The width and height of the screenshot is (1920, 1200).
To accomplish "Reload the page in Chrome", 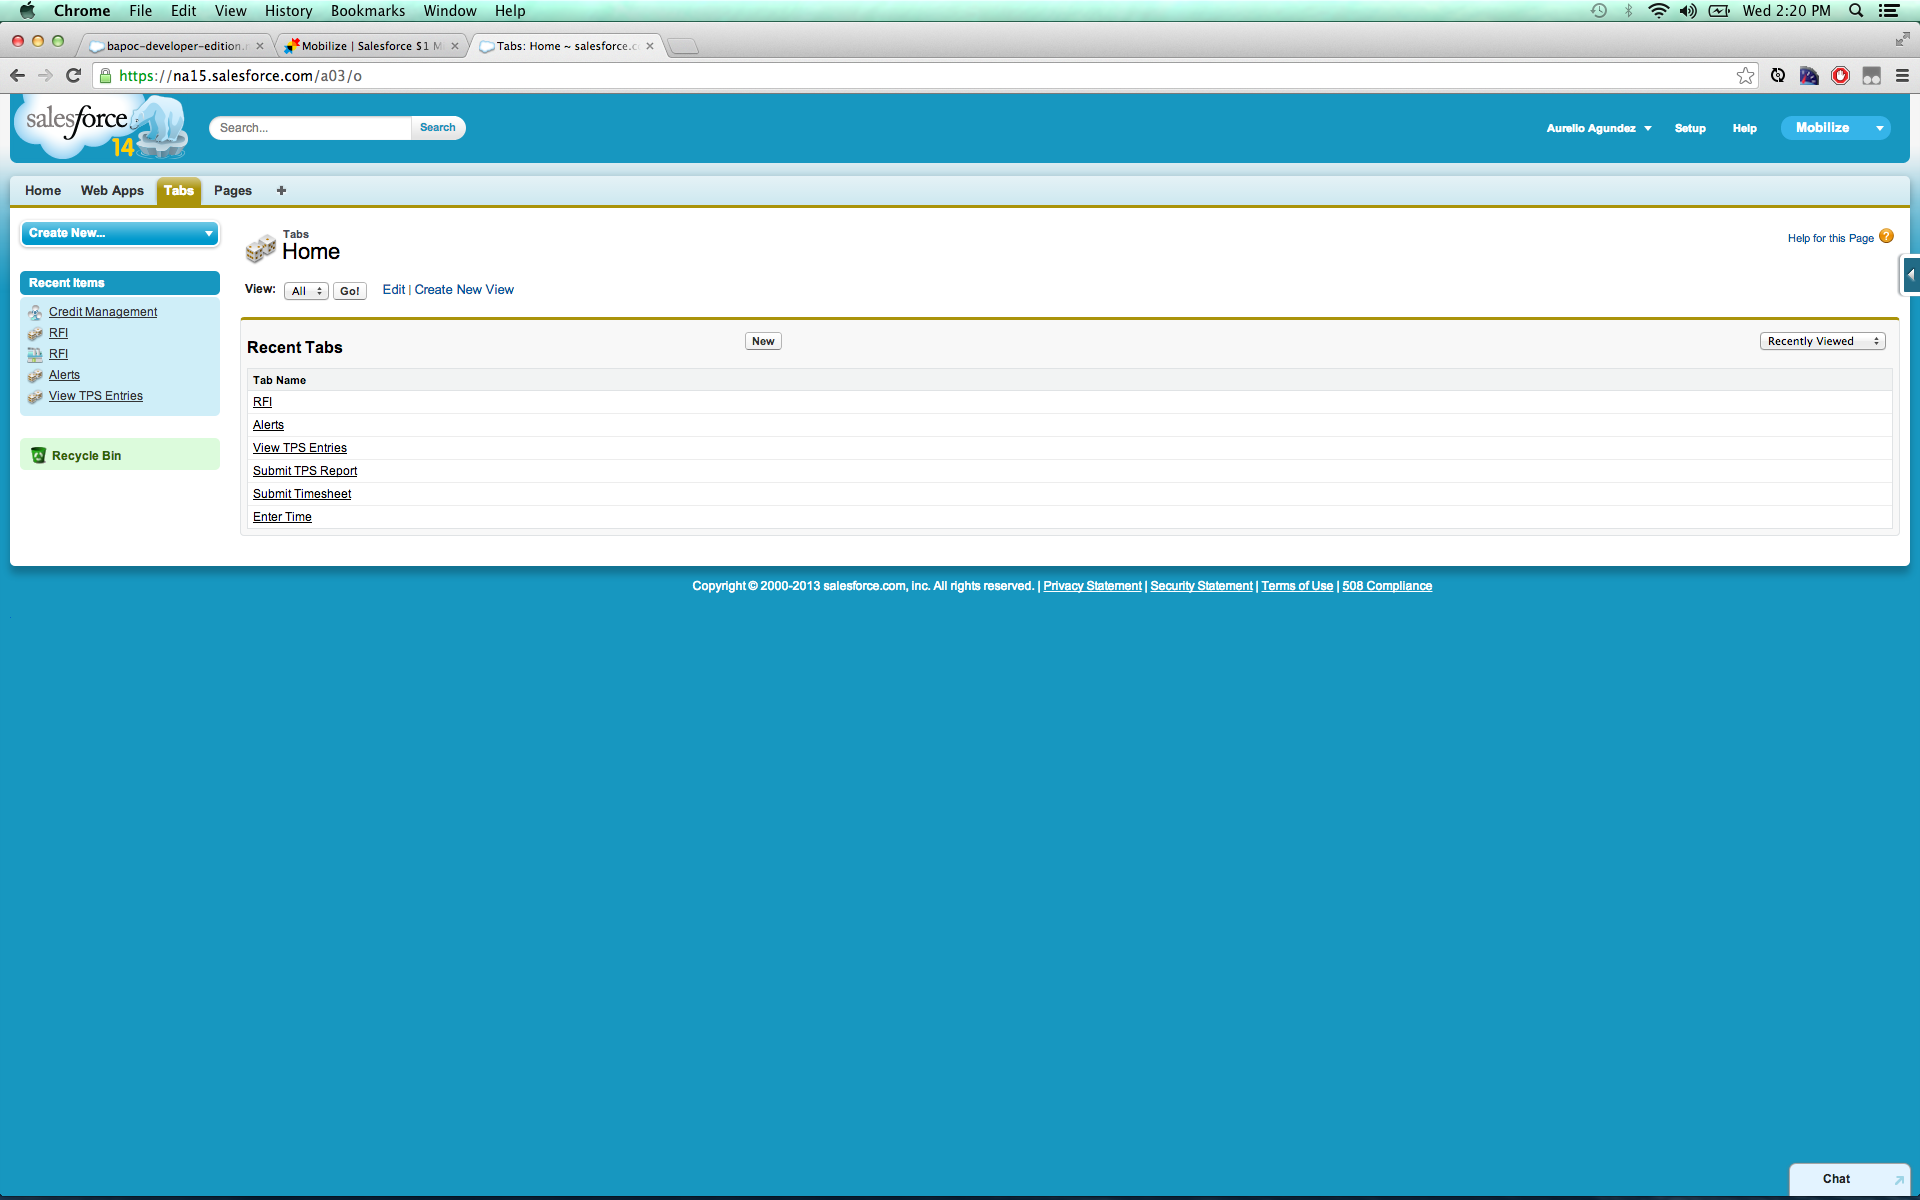I will tap(73, 76).
